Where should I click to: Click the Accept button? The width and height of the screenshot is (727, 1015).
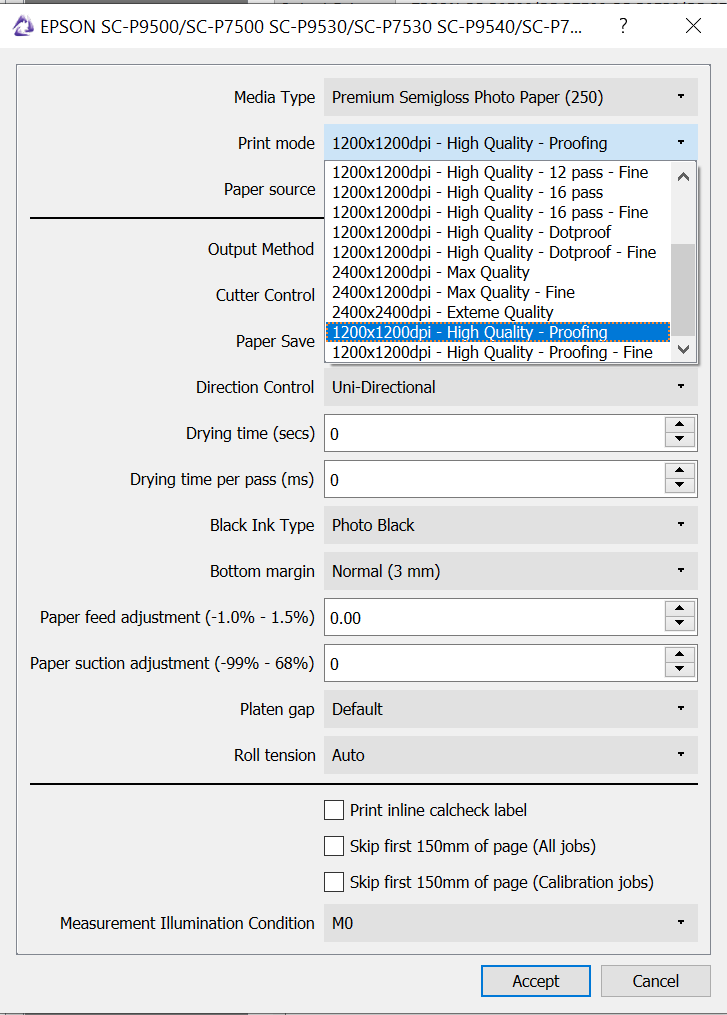[535, 981]
